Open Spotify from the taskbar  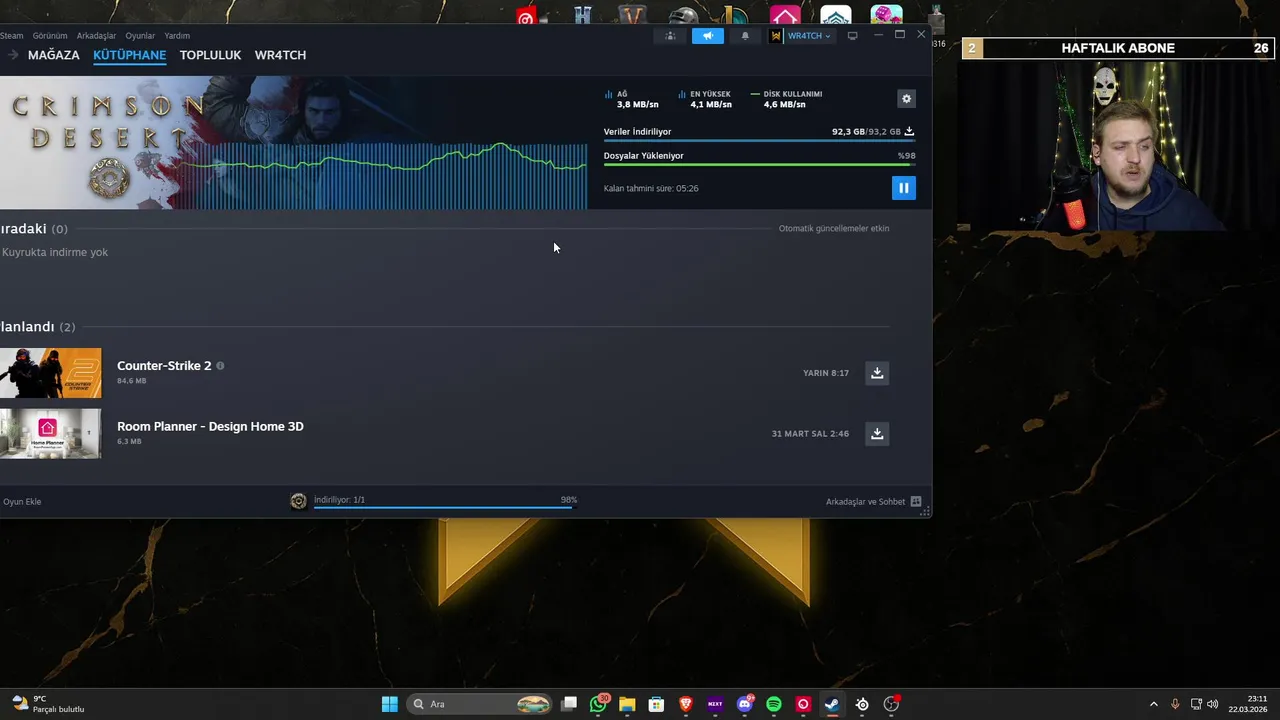coord(774,704)
